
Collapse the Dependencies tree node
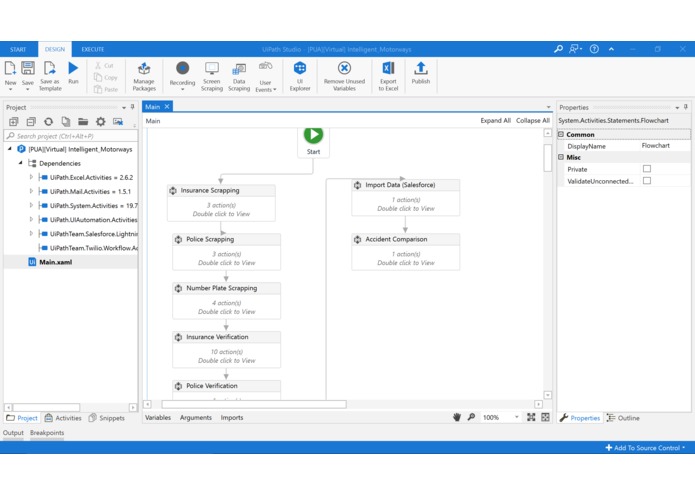pyautogui.click(x=20, y=163)
